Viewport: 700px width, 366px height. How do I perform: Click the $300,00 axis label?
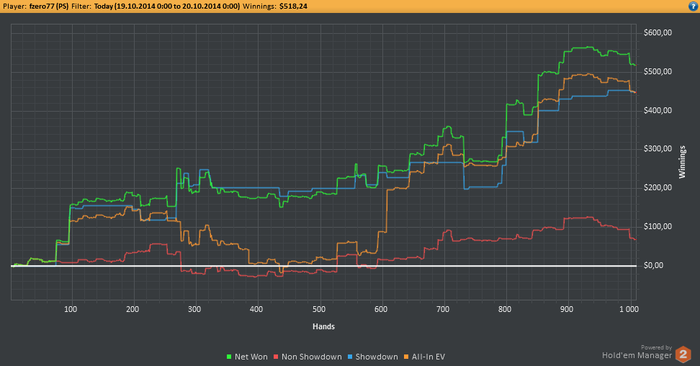pos(658,149)
